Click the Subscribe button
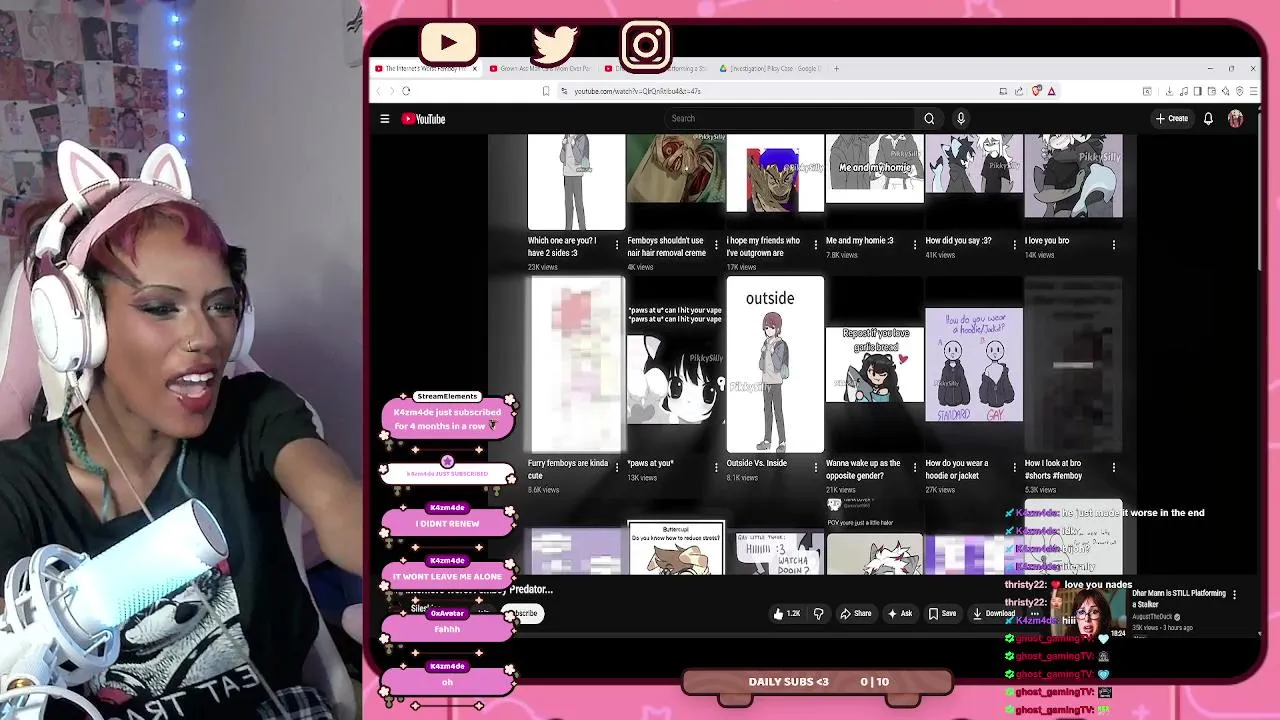 pos(524,614)
